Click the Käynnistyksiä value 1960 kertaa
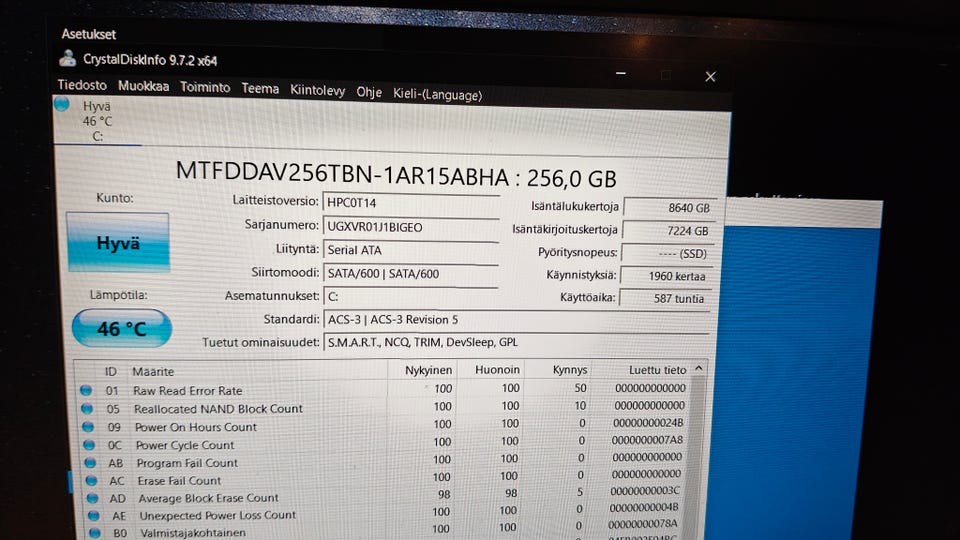The width and height of the screenshot is (960, 540). click(666, 276)
